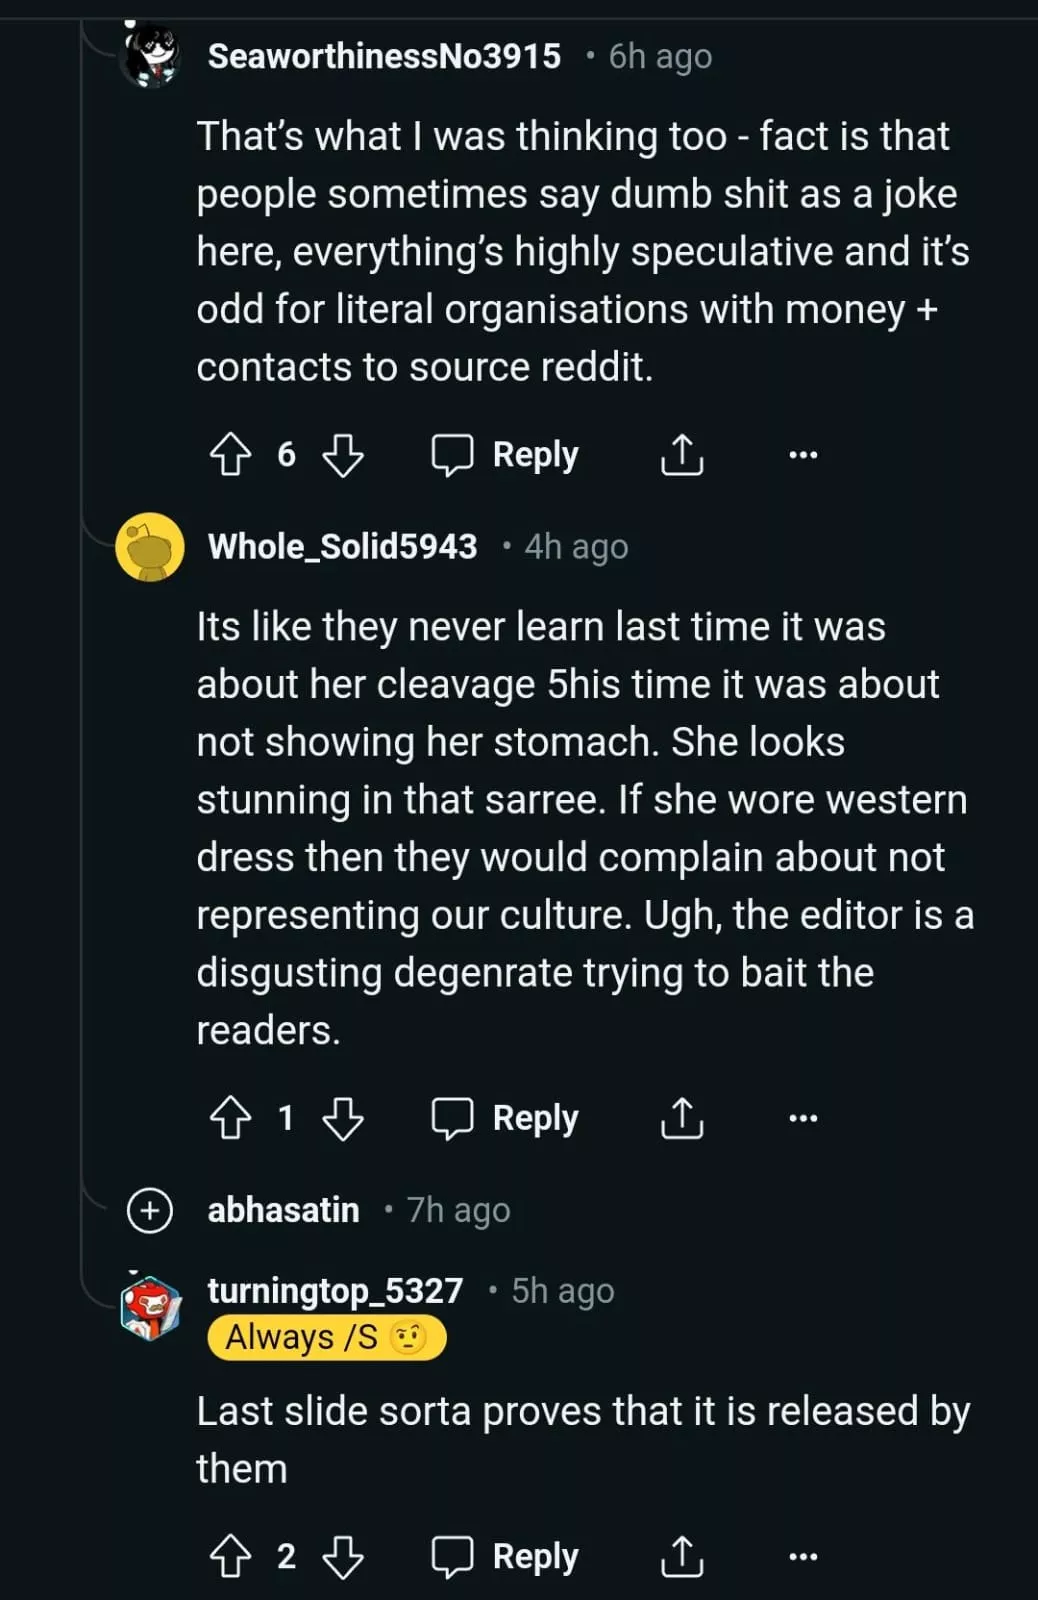Reply to turningtop_5327's comment
Screen dimensions: 1038x1600
(x=505, y=1557)
